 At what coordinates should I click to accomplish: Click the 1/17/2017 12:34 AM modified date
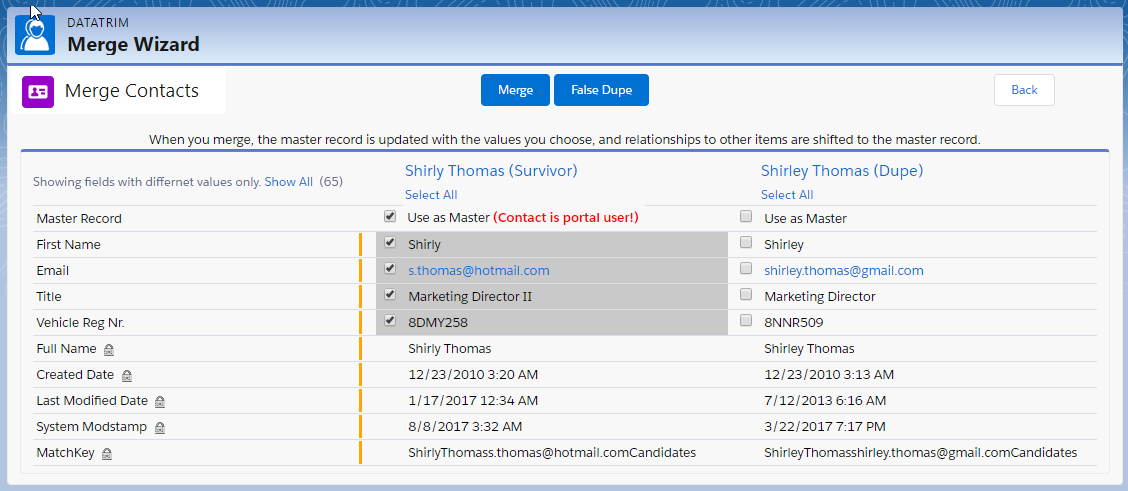tap(473, 400)
